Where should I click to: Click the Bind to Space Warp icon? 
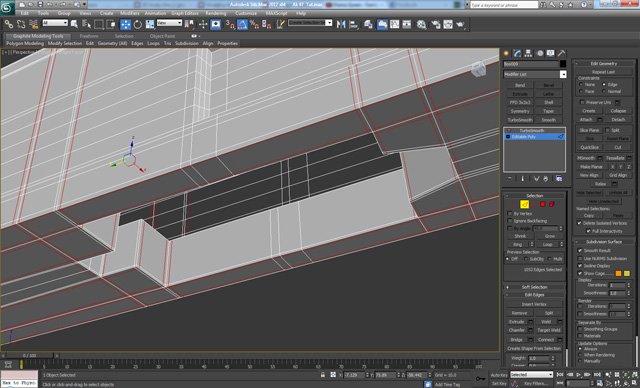(x=33, y=24)
